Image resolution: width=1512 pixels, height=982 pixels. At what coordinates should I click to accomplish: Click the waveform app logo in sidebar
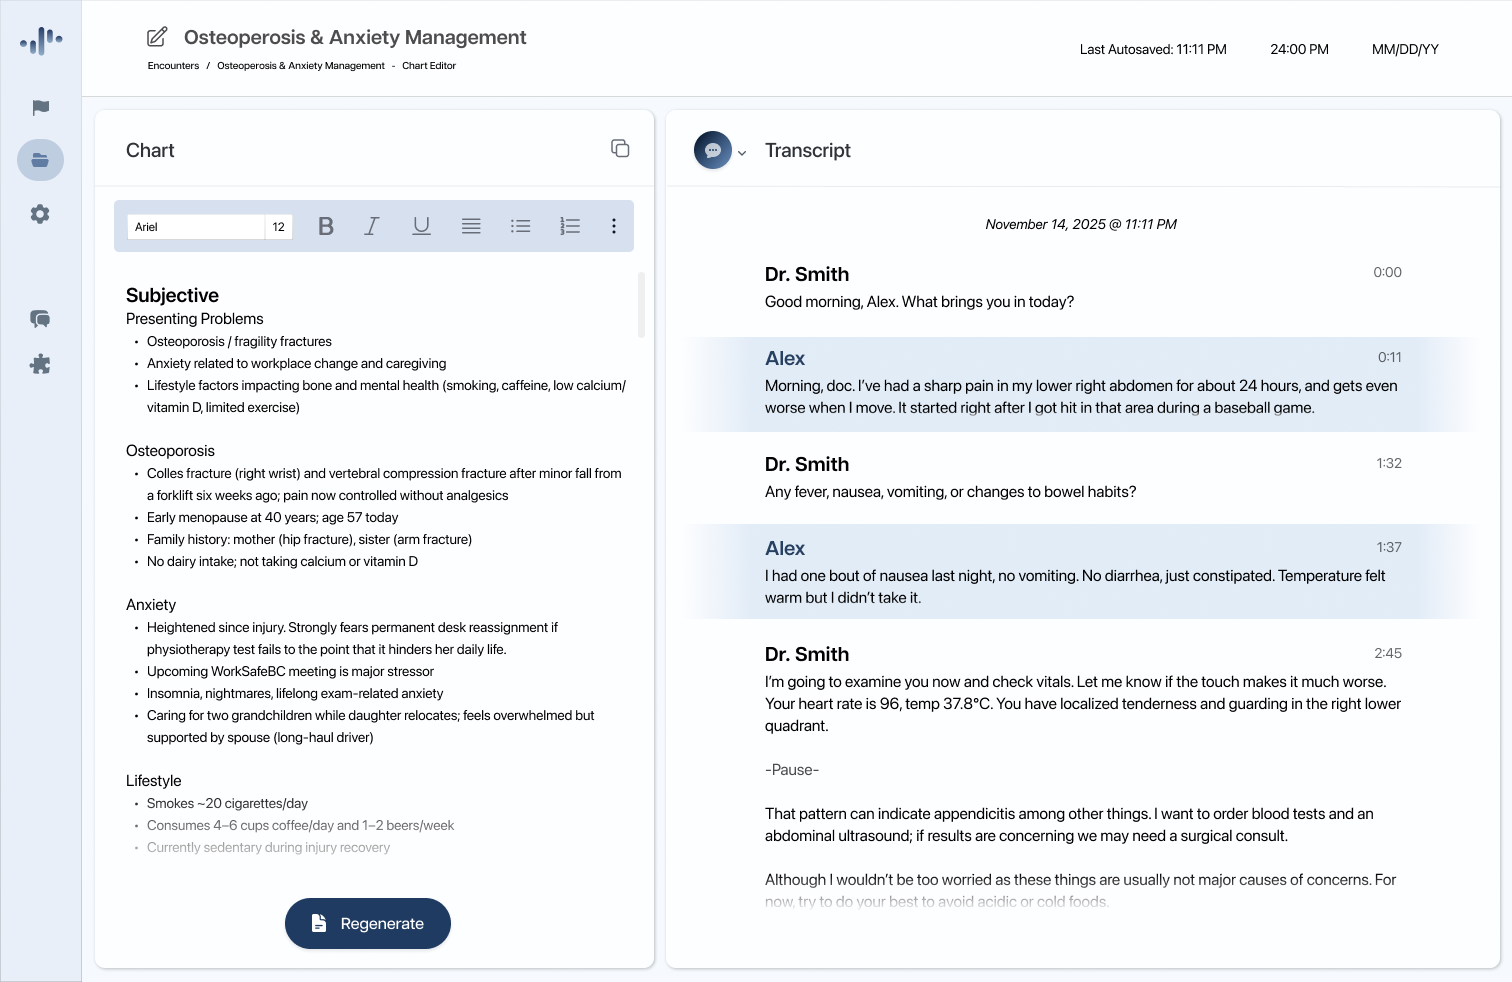tap(41, 41)
